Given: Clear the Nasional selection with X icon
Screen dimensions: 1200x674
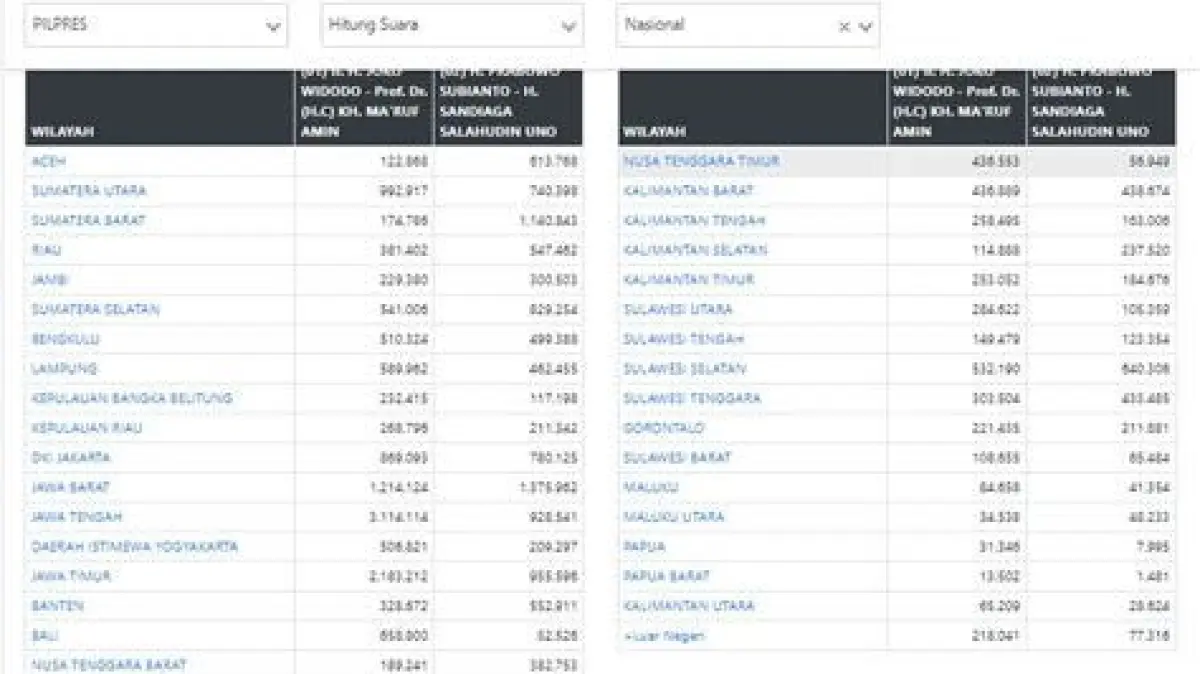Looking at the screenshot, I should pyautogui.click(x=844, y=27).
